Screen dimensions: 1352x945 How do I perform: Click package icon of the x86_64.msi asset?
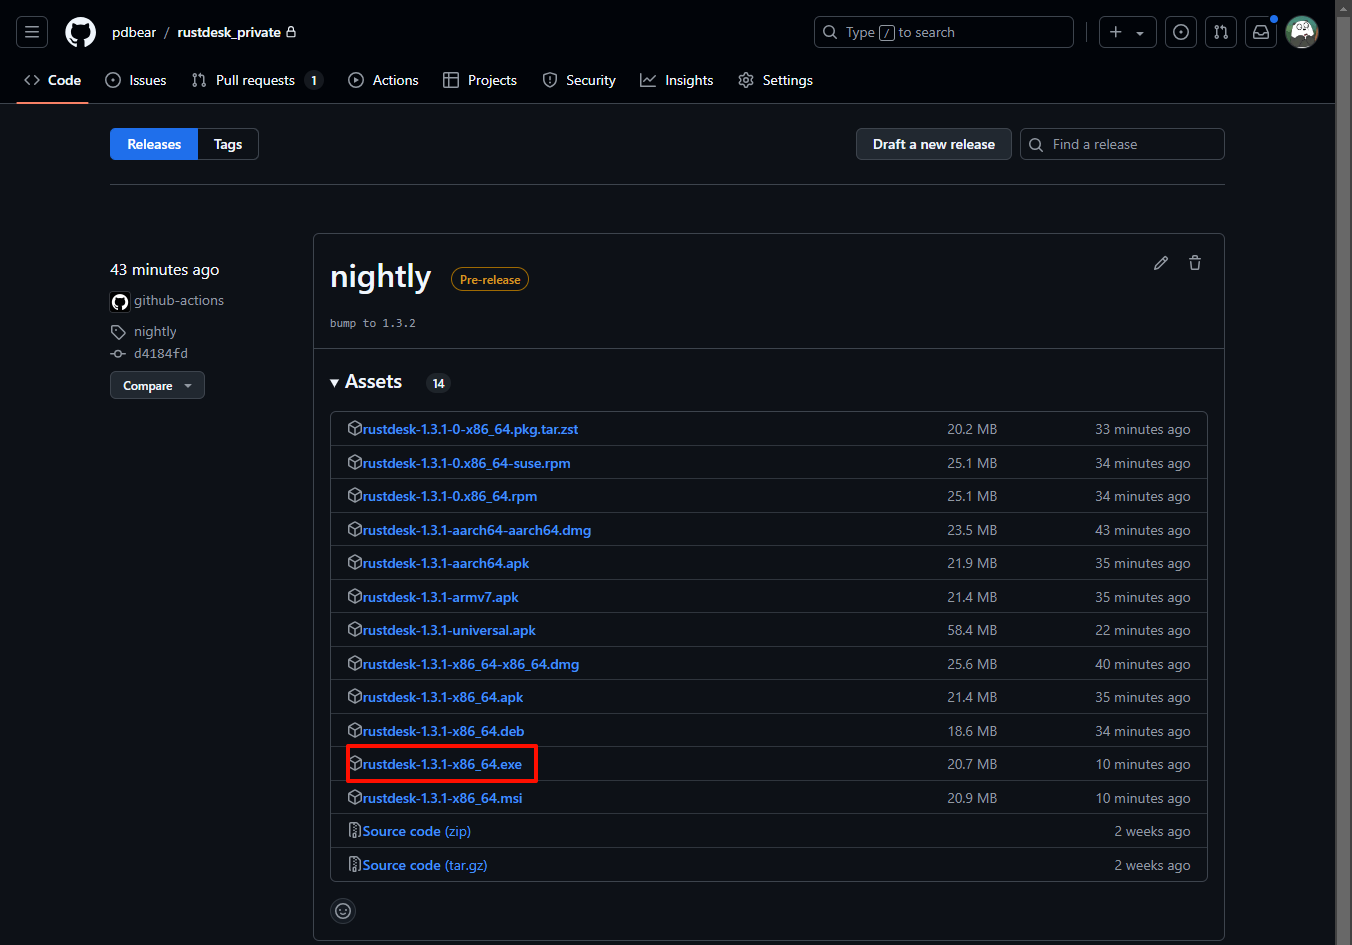[x=355, y=797]
